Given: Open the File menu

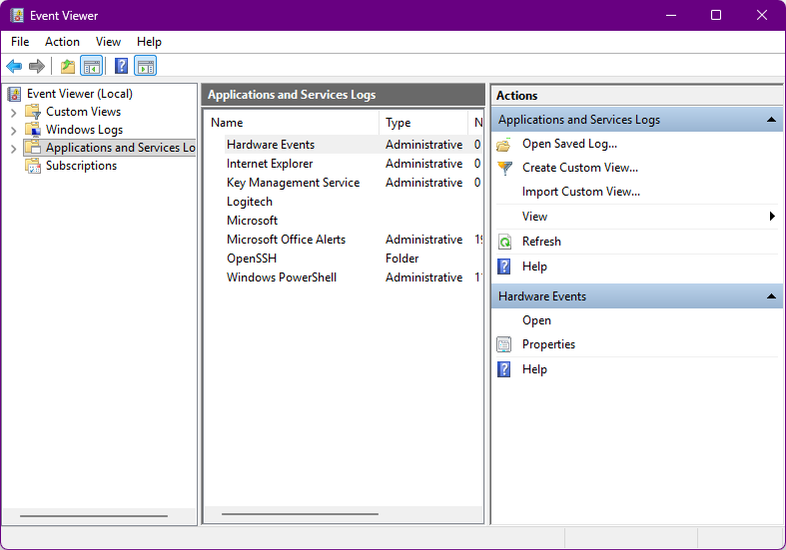Looking at the screenshot, I should [x=20, y=42].
